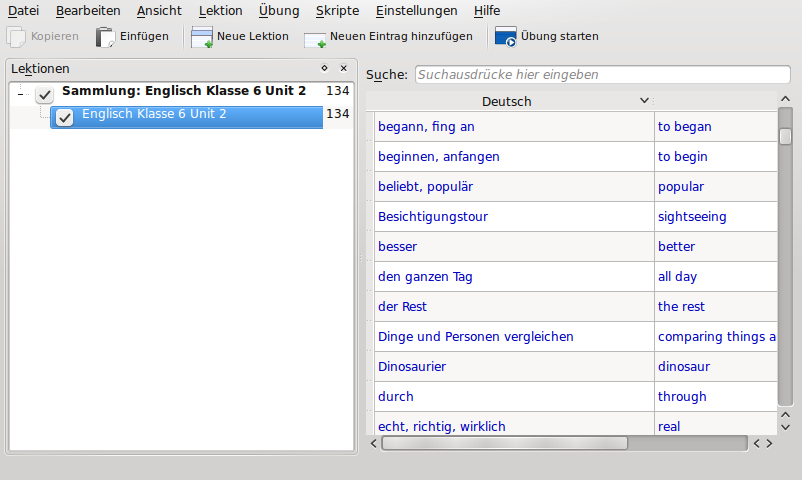The width and height of the screenshot is (802, 480).
Task: Close the Lektionen panel
Action: pos(344,68)
